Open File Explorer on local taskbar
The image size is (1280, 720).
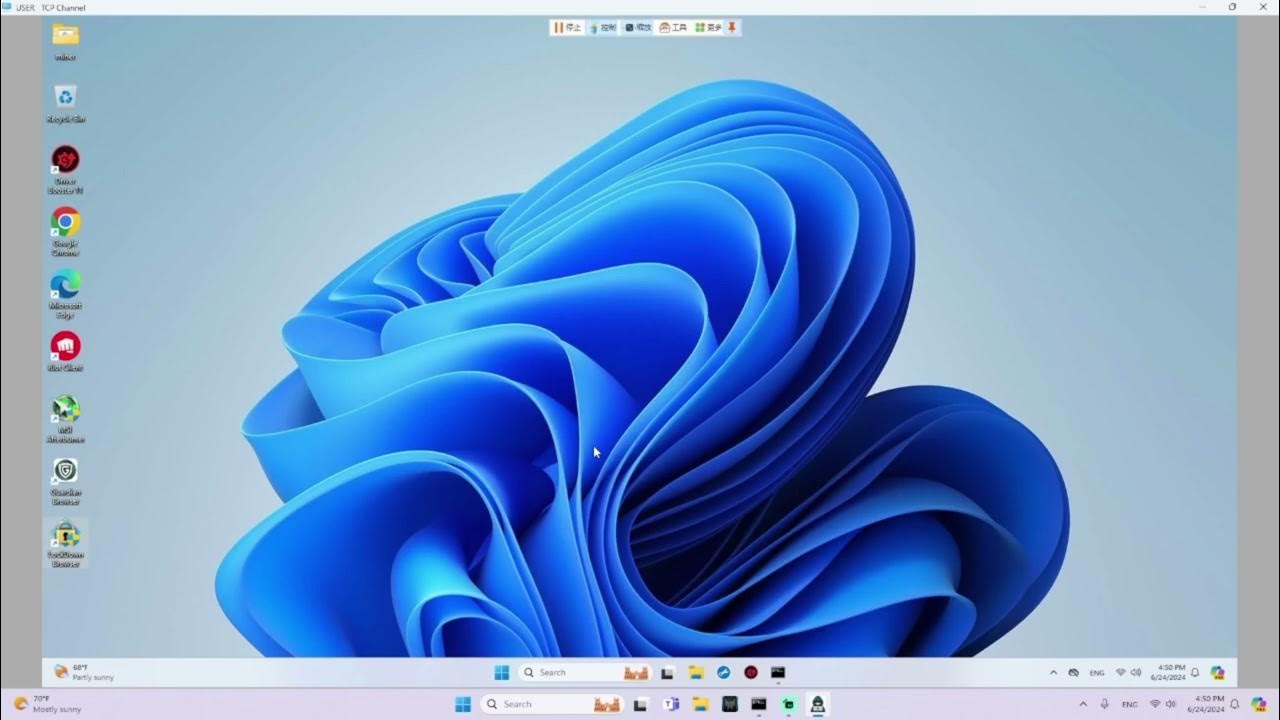click(701, 704)
